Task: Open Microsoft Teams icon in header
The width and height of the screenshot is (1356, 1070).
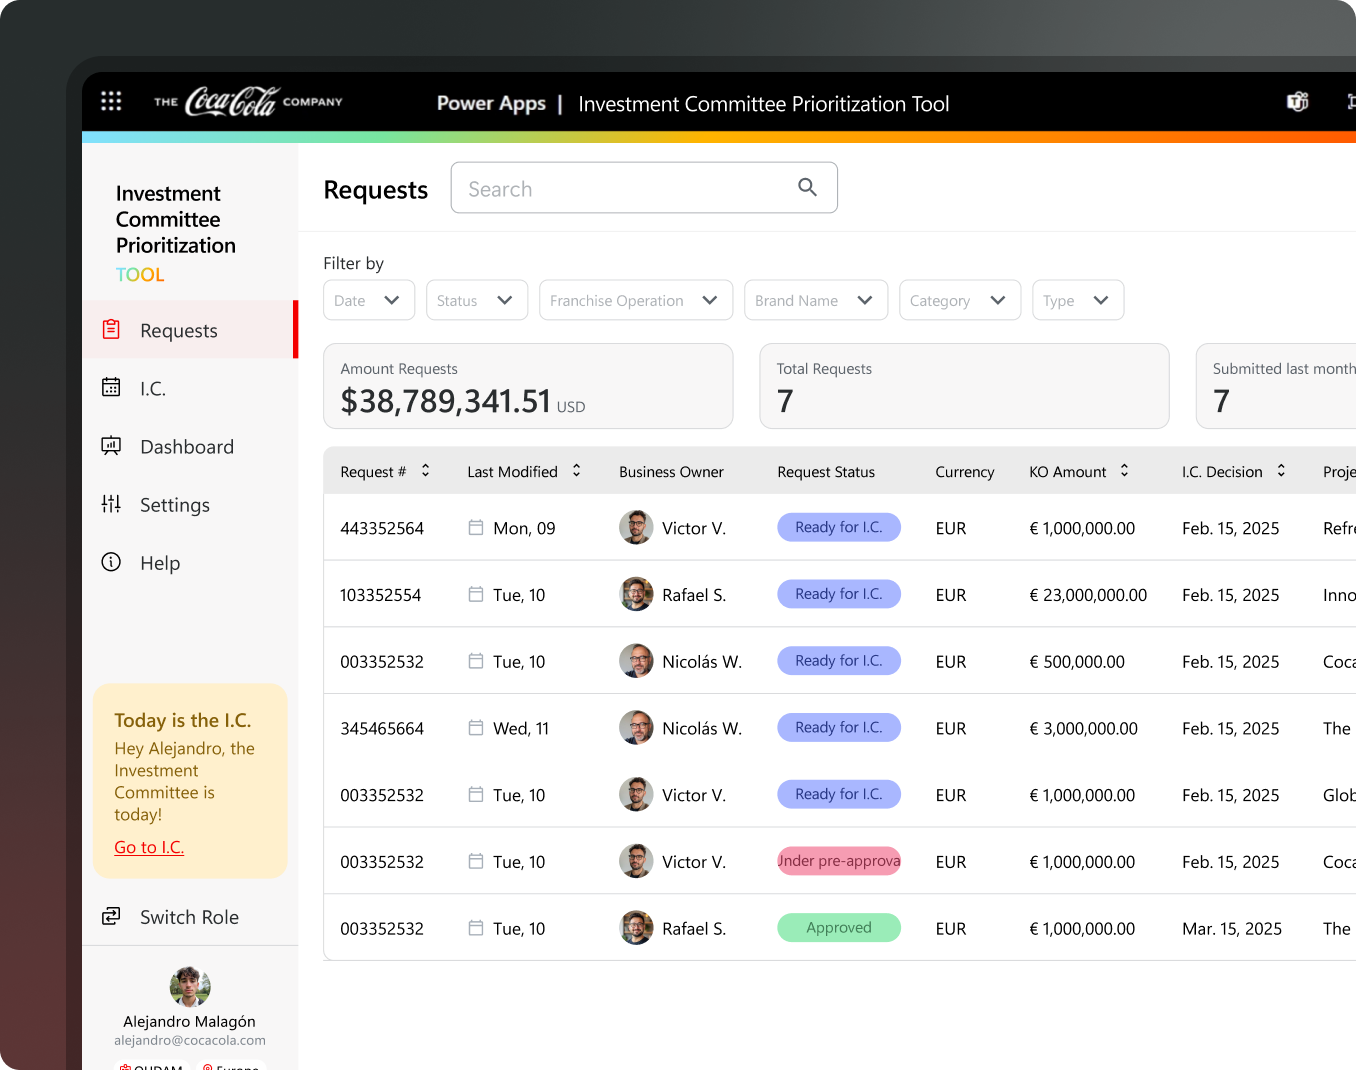Action: click(x=1298, y=101)
